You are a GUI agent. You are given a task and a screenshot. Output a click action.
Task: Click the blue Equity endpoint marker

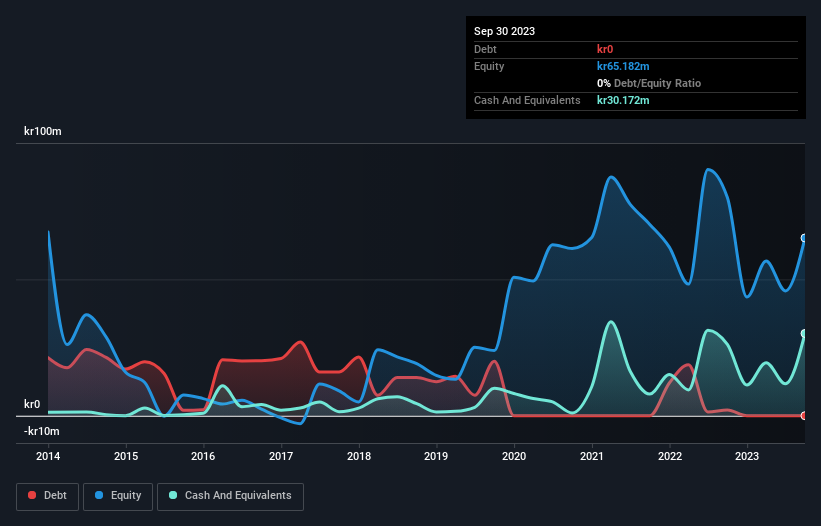804,238
